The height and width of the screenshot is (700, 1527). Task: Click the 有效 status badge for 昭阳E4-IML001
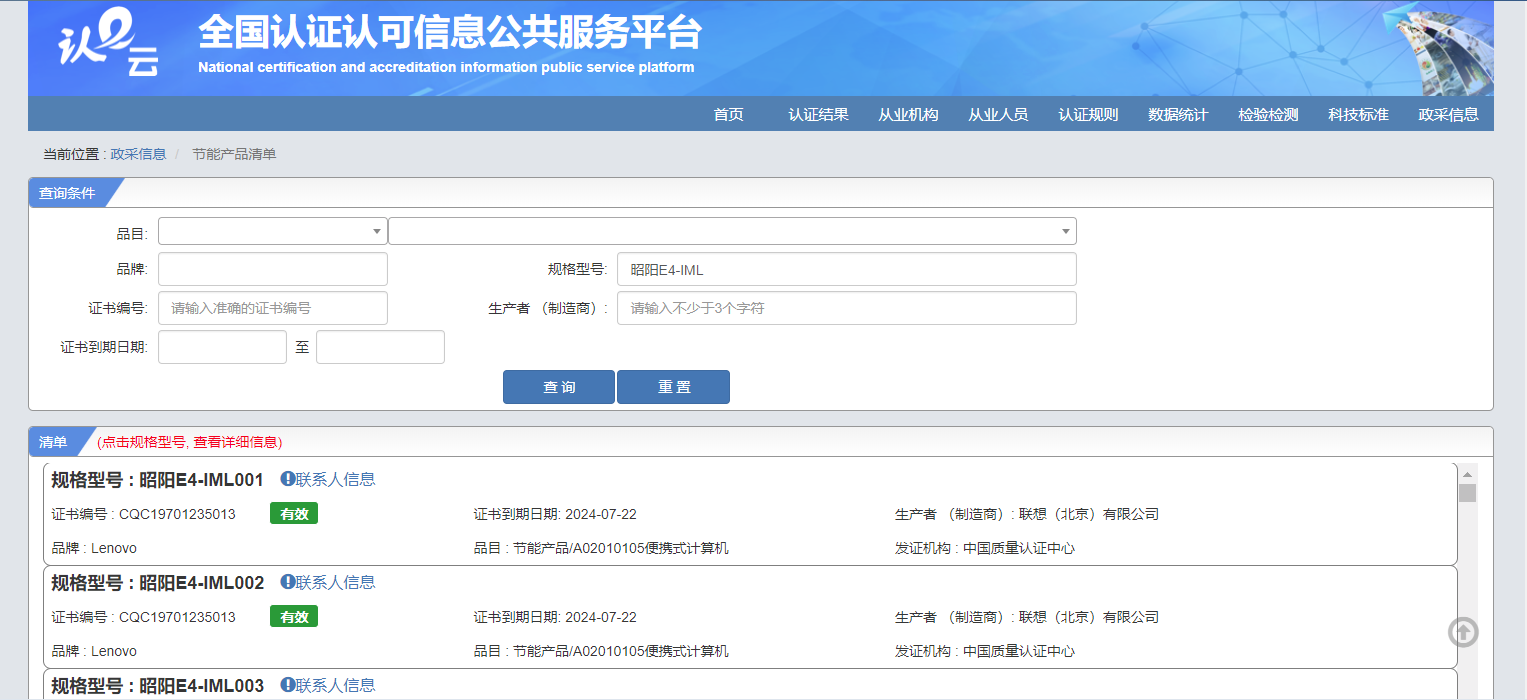coord(294,514)
